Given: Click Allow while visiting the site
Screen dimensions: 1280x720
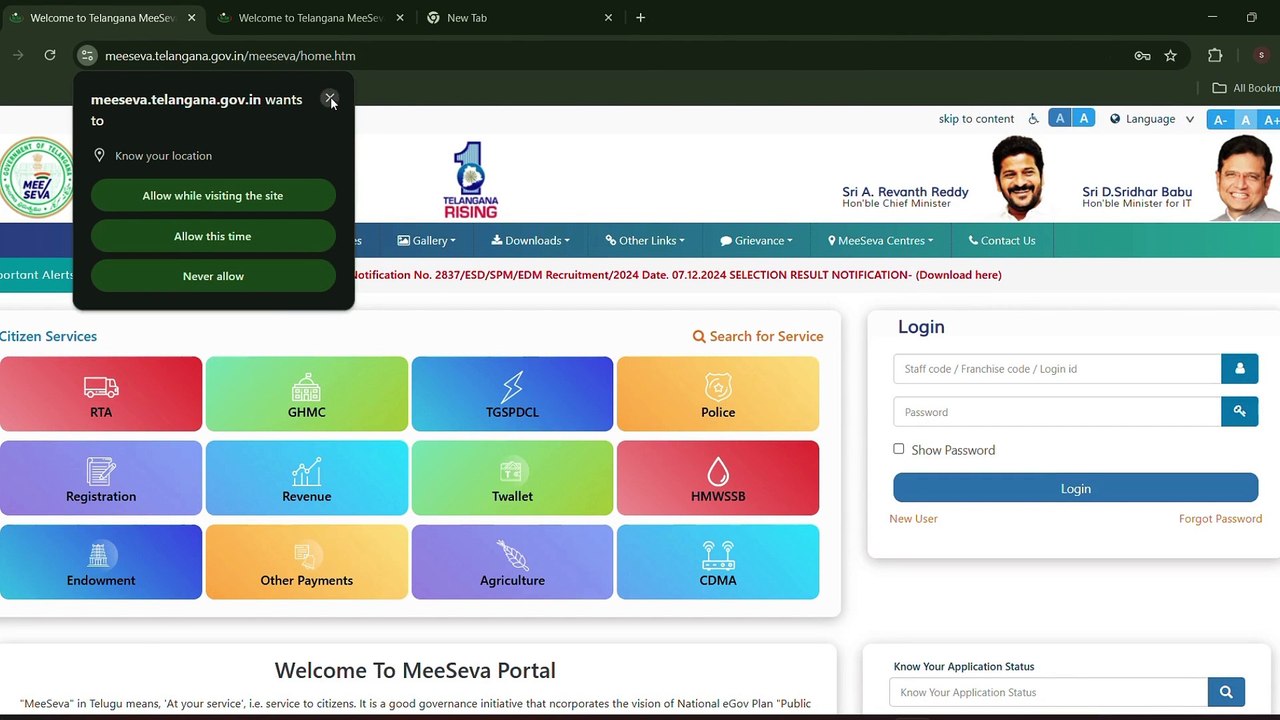Looking at the screenshot, I should click(213, 196).
